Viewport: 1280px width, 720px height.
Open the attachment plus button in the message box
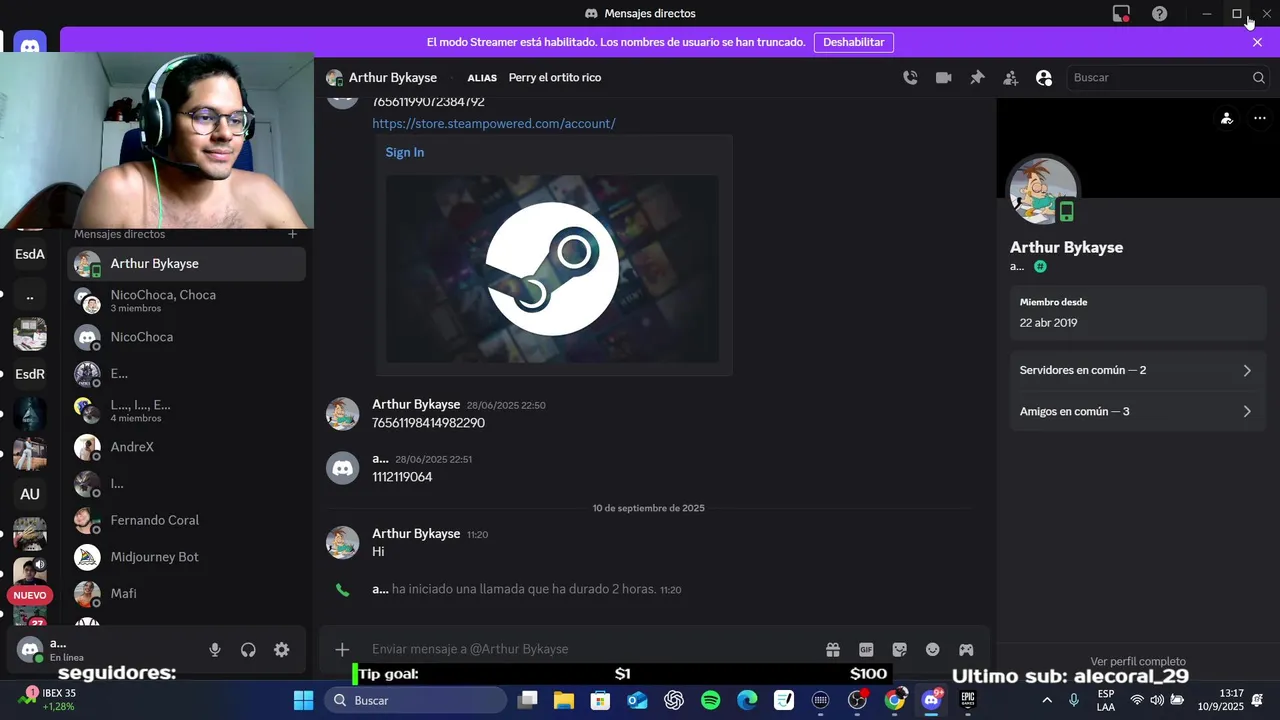[342, 649]
